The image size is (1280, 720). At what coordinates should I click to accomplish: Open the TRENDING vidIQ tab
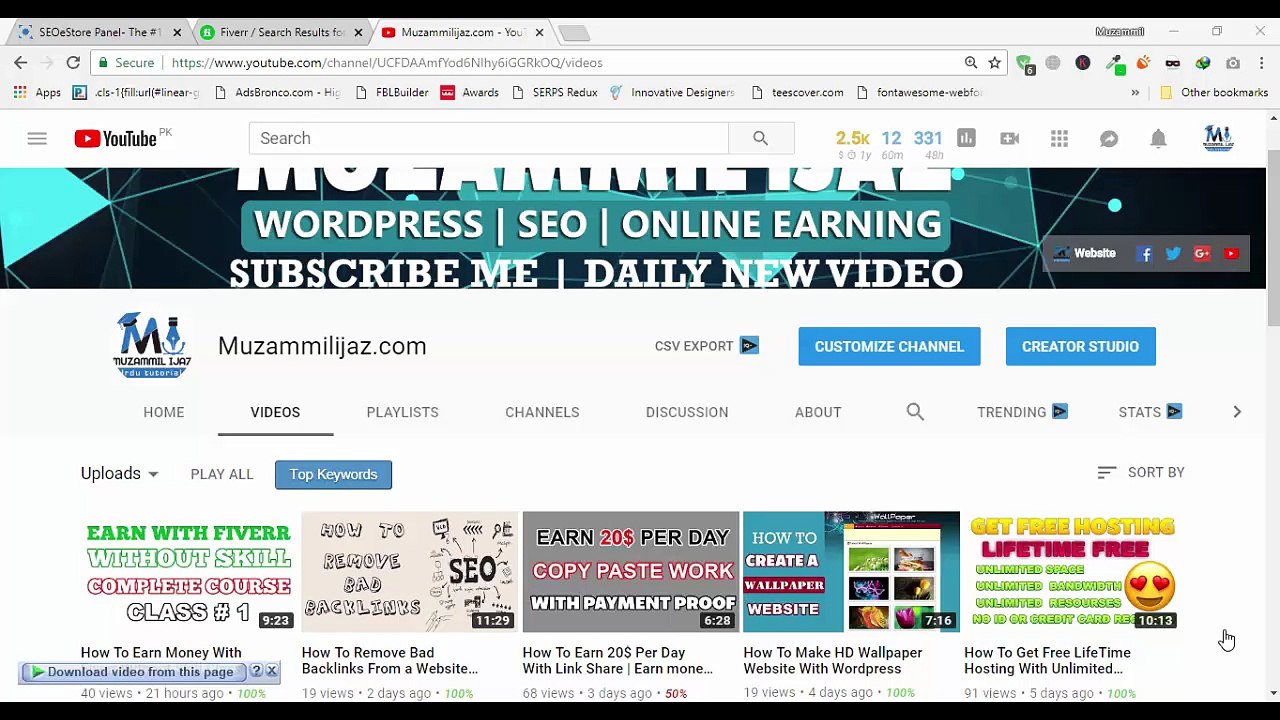[x=1022, y=412]
